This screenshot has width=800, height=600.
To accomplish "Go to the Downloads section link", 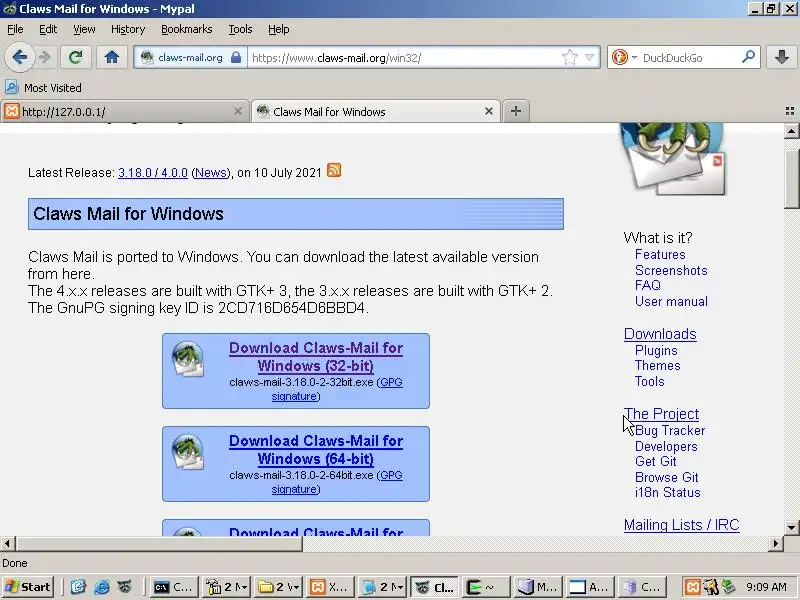I will [660, 334].
